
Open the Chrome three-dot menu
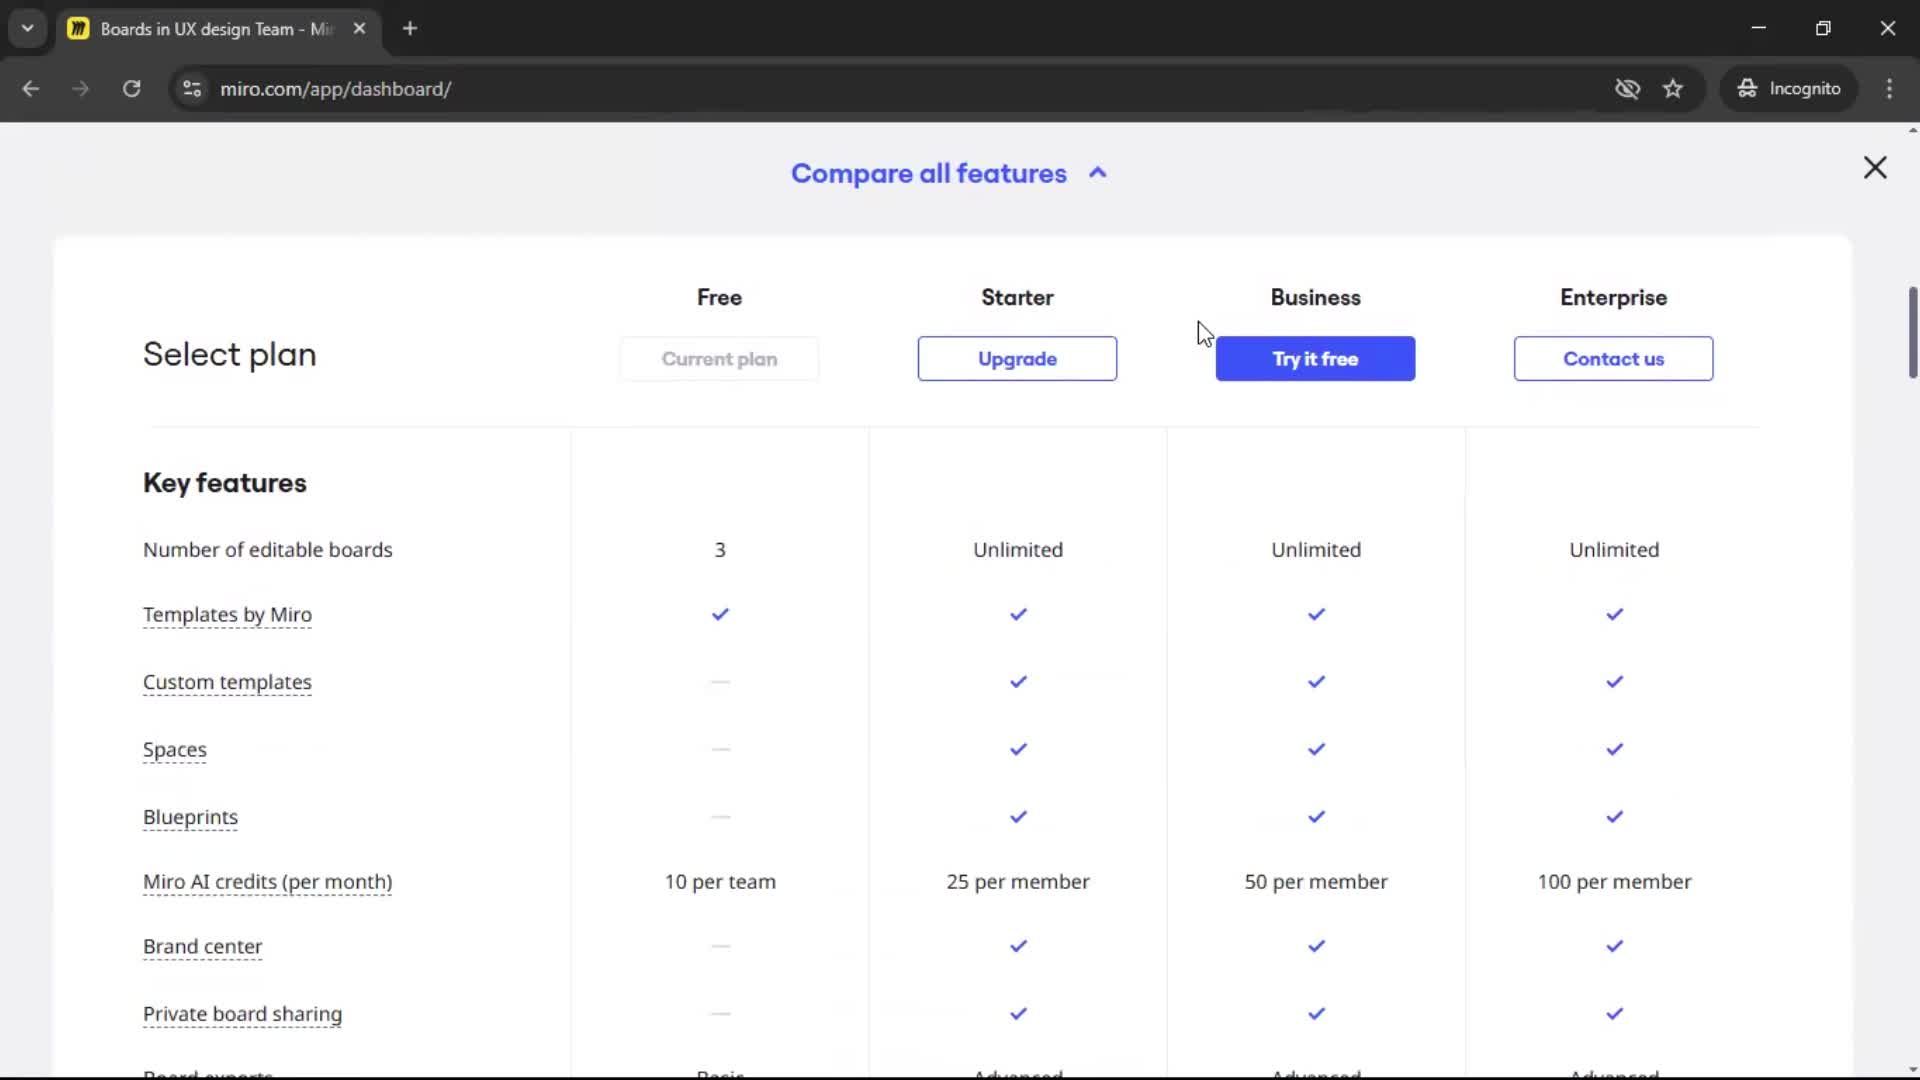tap(1889, 88)
